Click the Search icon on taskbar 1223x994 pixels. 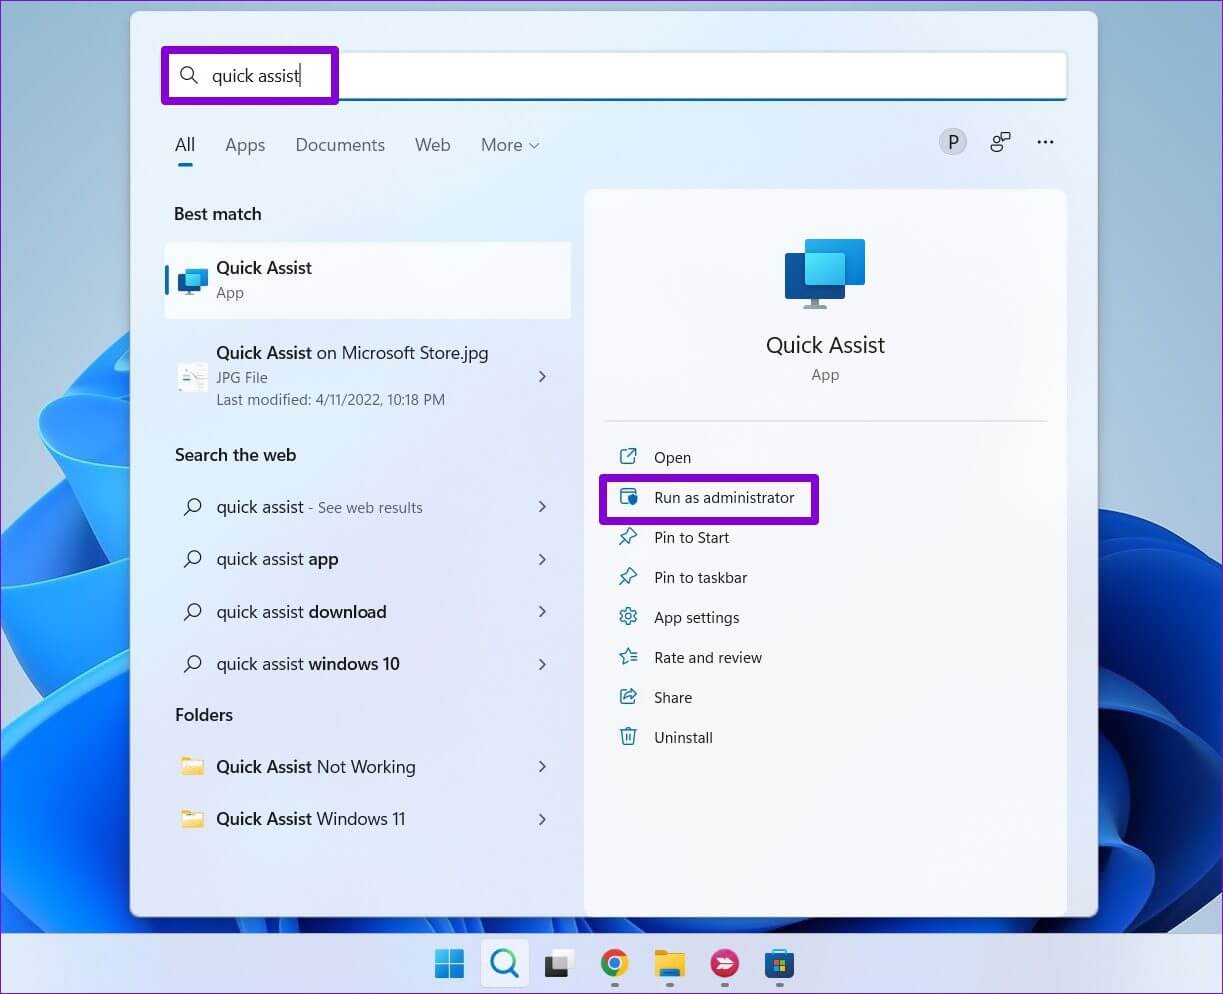pyautogui.click(x=505, y=964)
